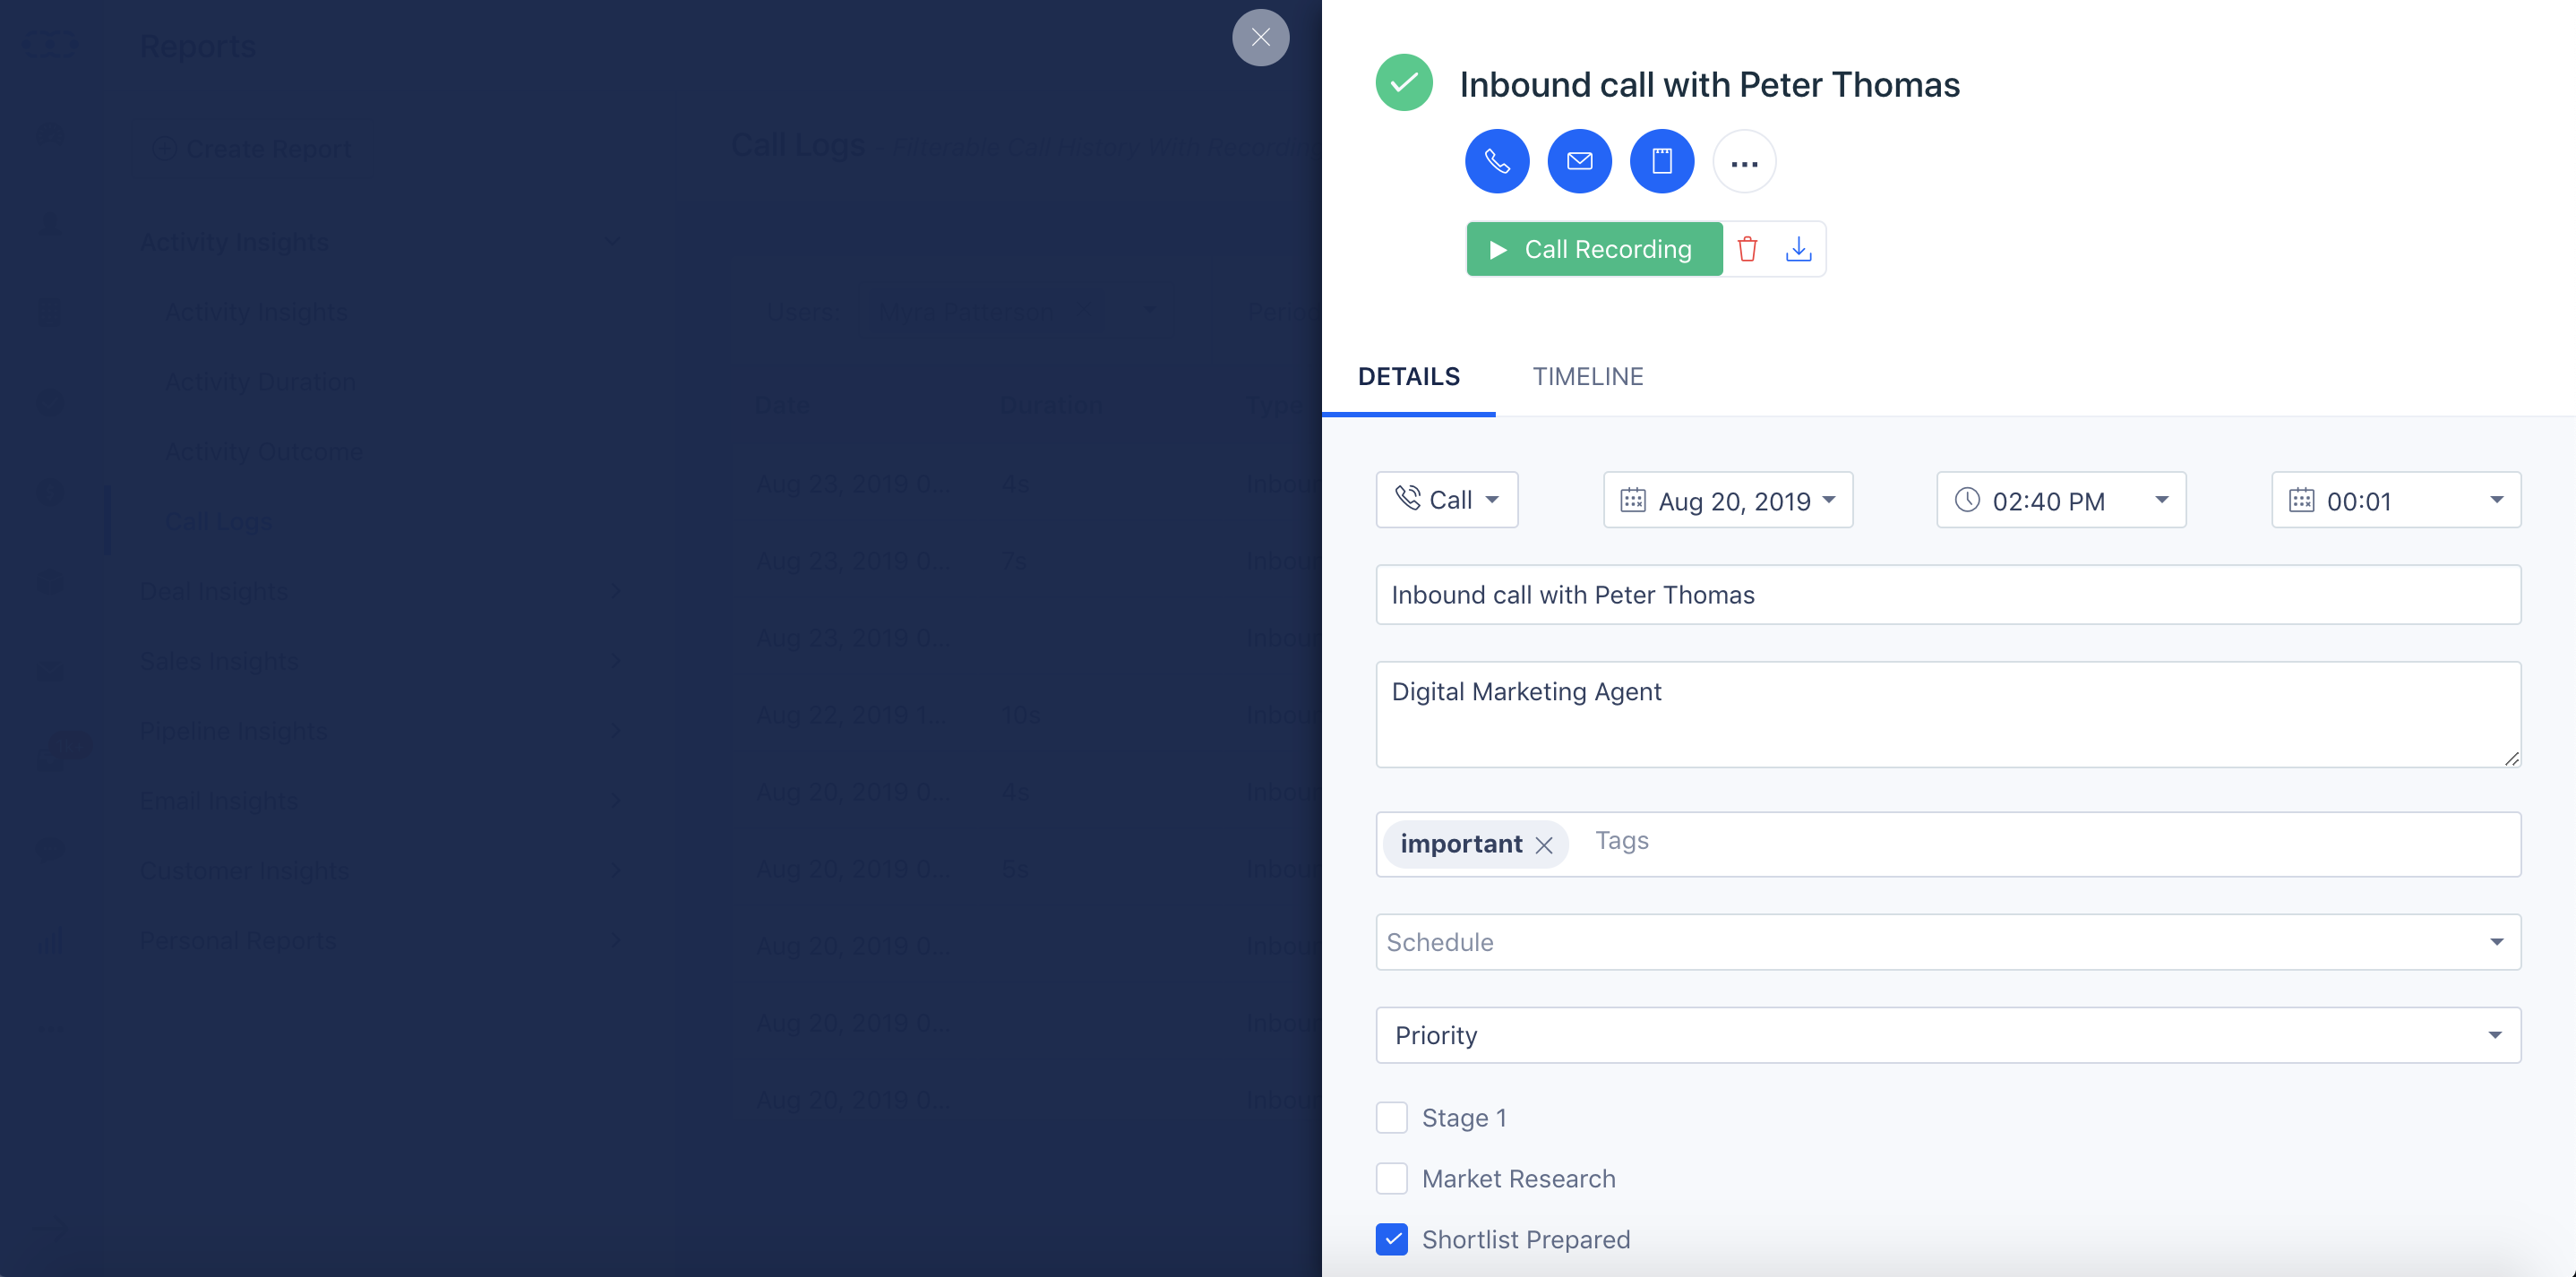Switch to the DETAILS tab
The width and height of the screenshot is (2576, 1277).
(1408, 377)
